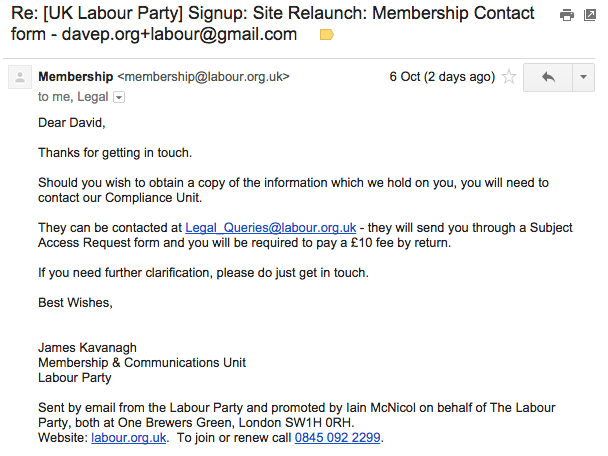Open the Legal_Queries@labour.org.uk email link

271,228
